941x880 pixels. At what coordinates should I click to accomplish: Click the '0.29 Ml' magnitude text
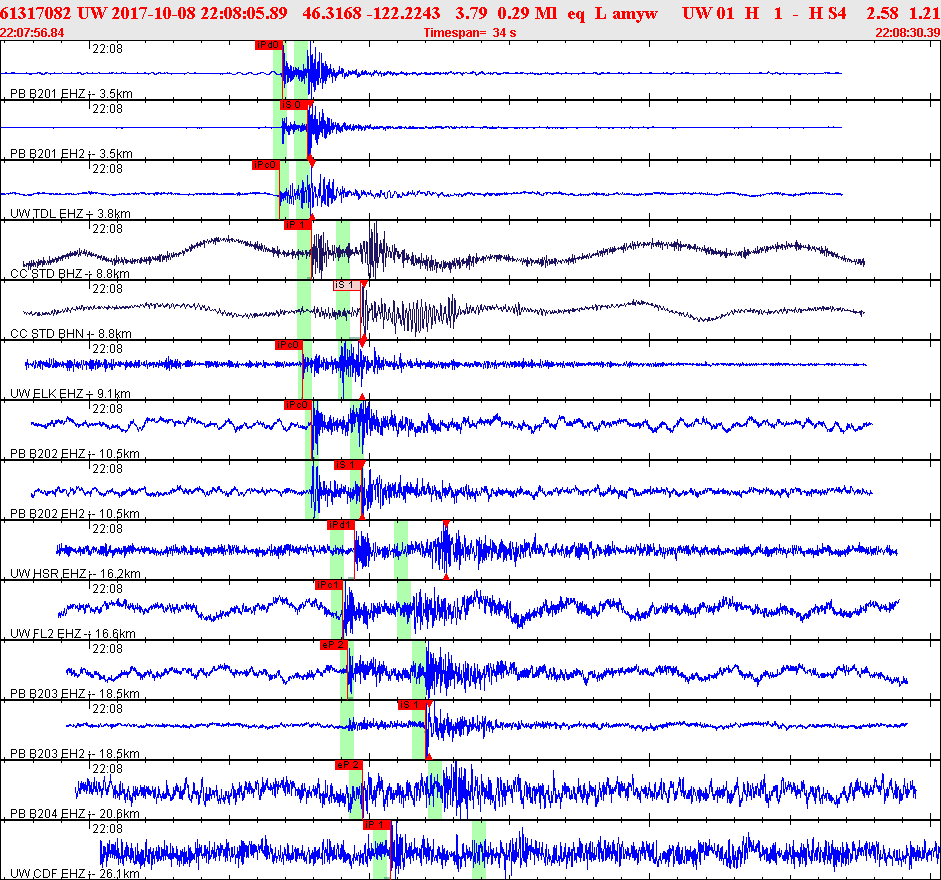click(527, 13)
